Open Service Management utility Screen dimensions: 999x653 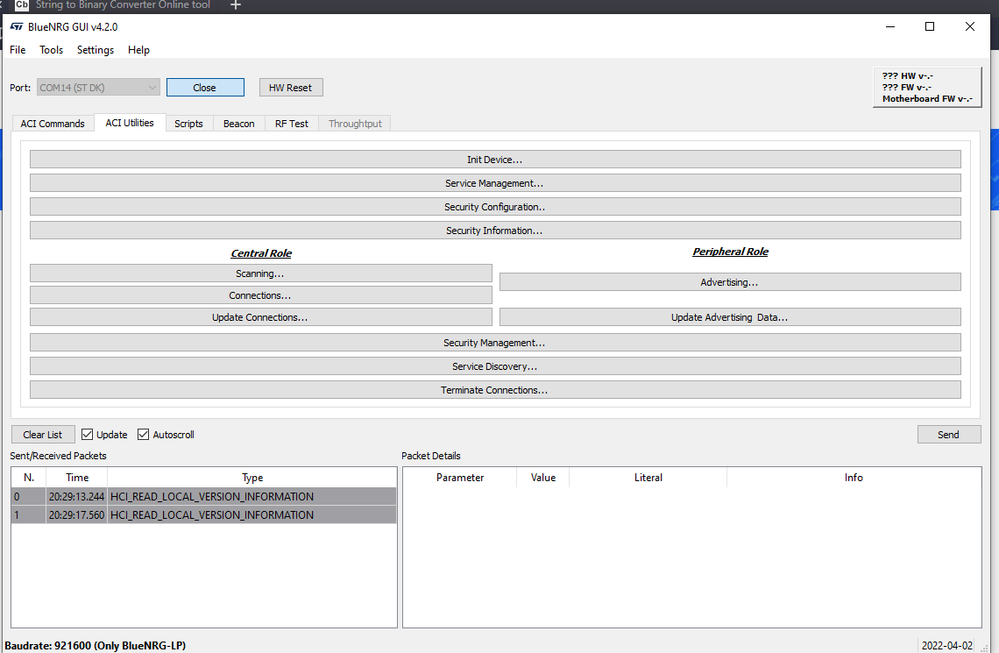click(x=495, y=183)
